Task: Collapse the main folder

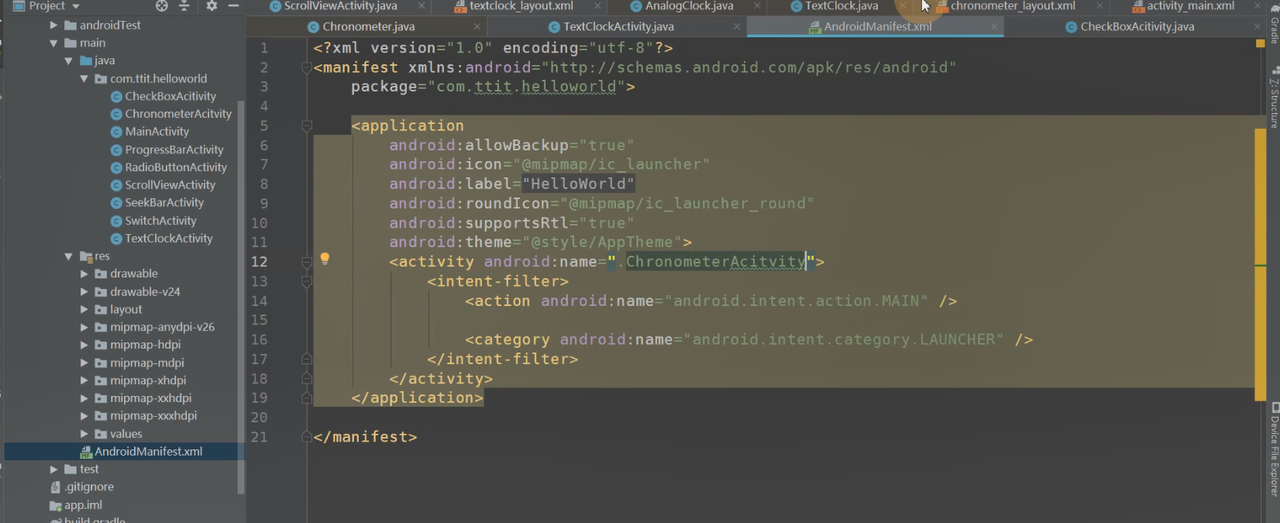Action: point(54,43)
